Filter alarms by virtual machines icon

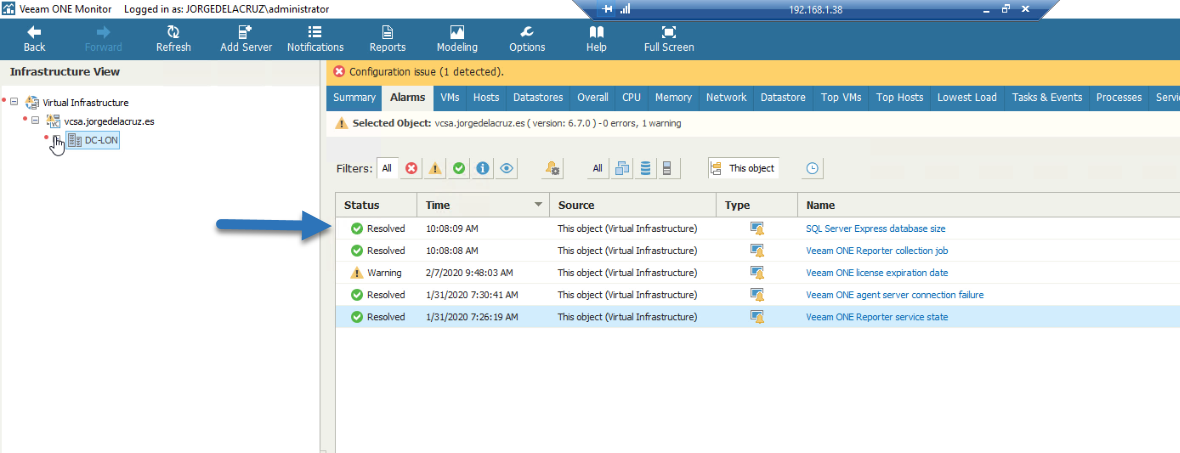622,169
